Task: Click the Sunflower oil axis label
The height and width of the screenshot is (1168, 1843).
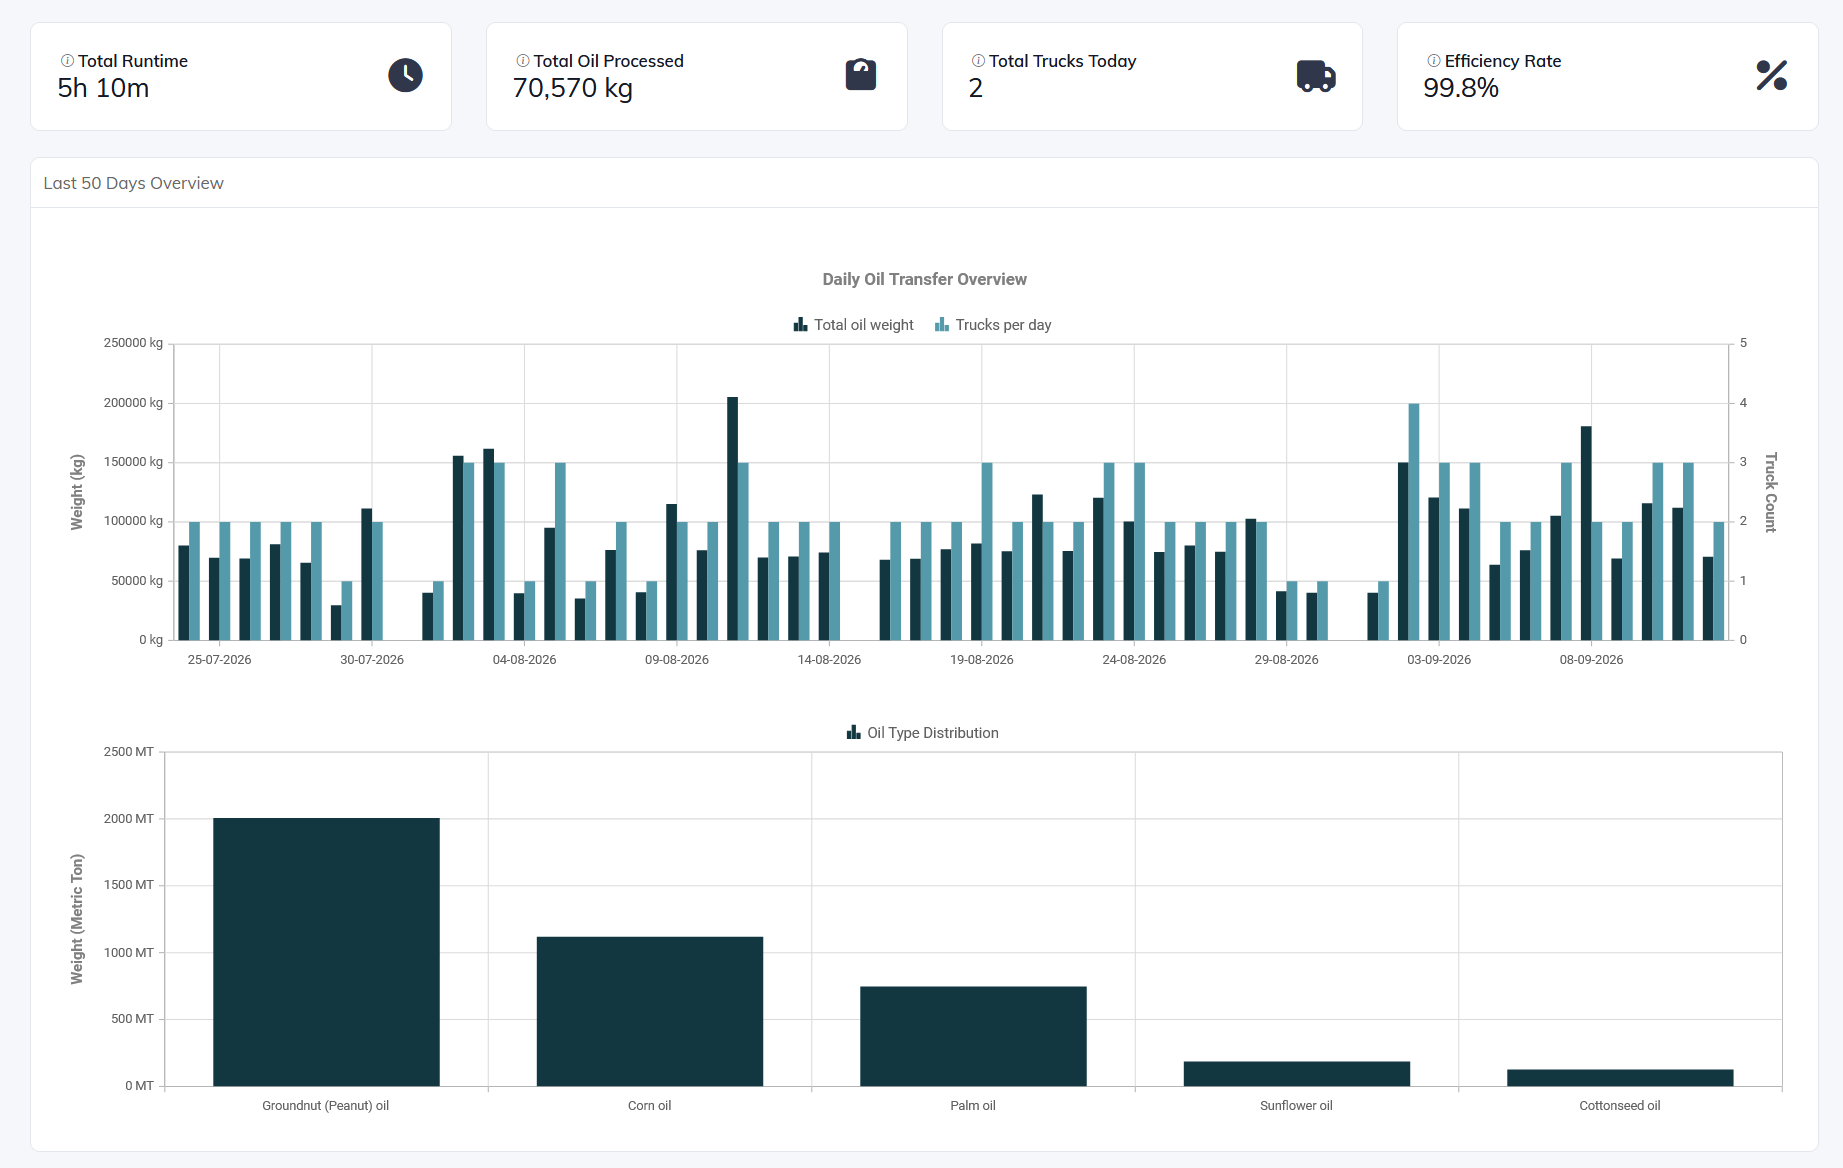Action: point(1296,1106)
